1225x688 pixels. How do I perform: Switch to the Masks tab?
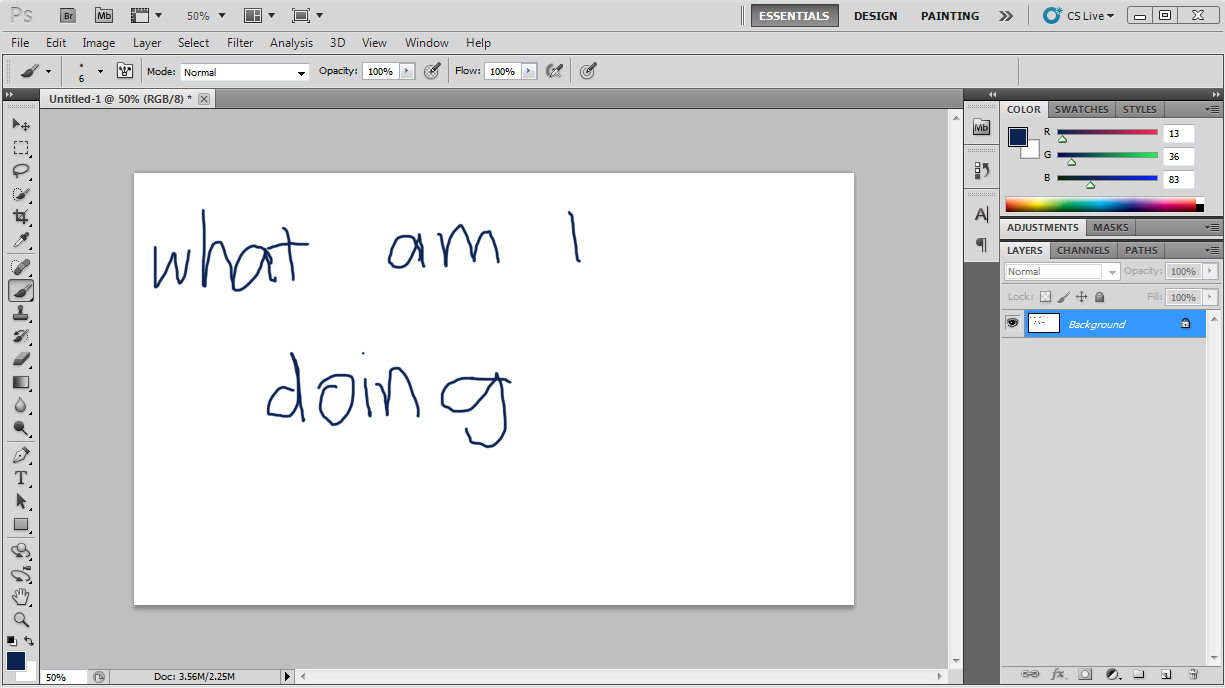(x=1111, y=227)
